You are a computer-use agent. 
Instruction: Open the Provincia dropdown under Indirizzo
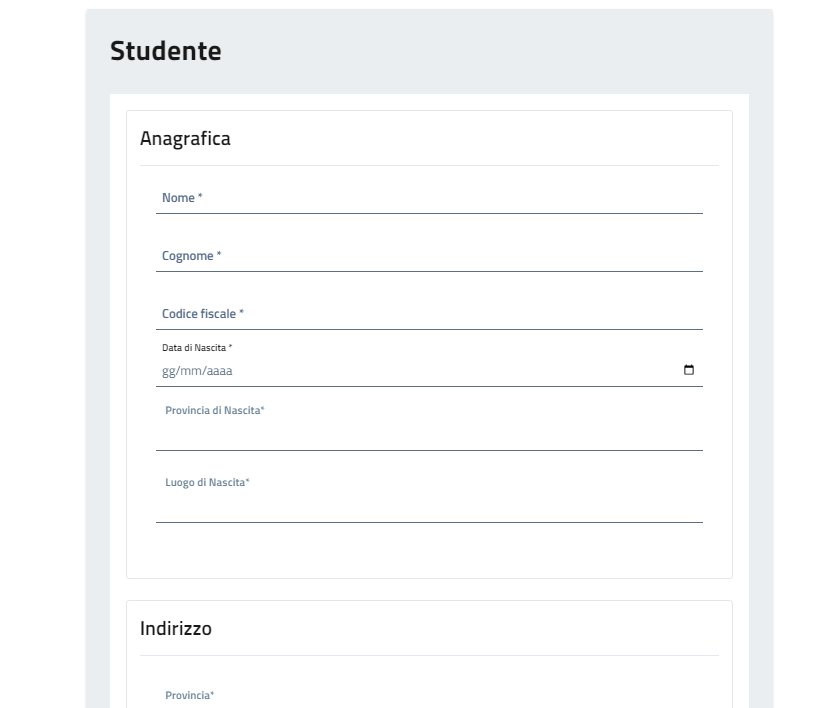(x=429, y=700)
